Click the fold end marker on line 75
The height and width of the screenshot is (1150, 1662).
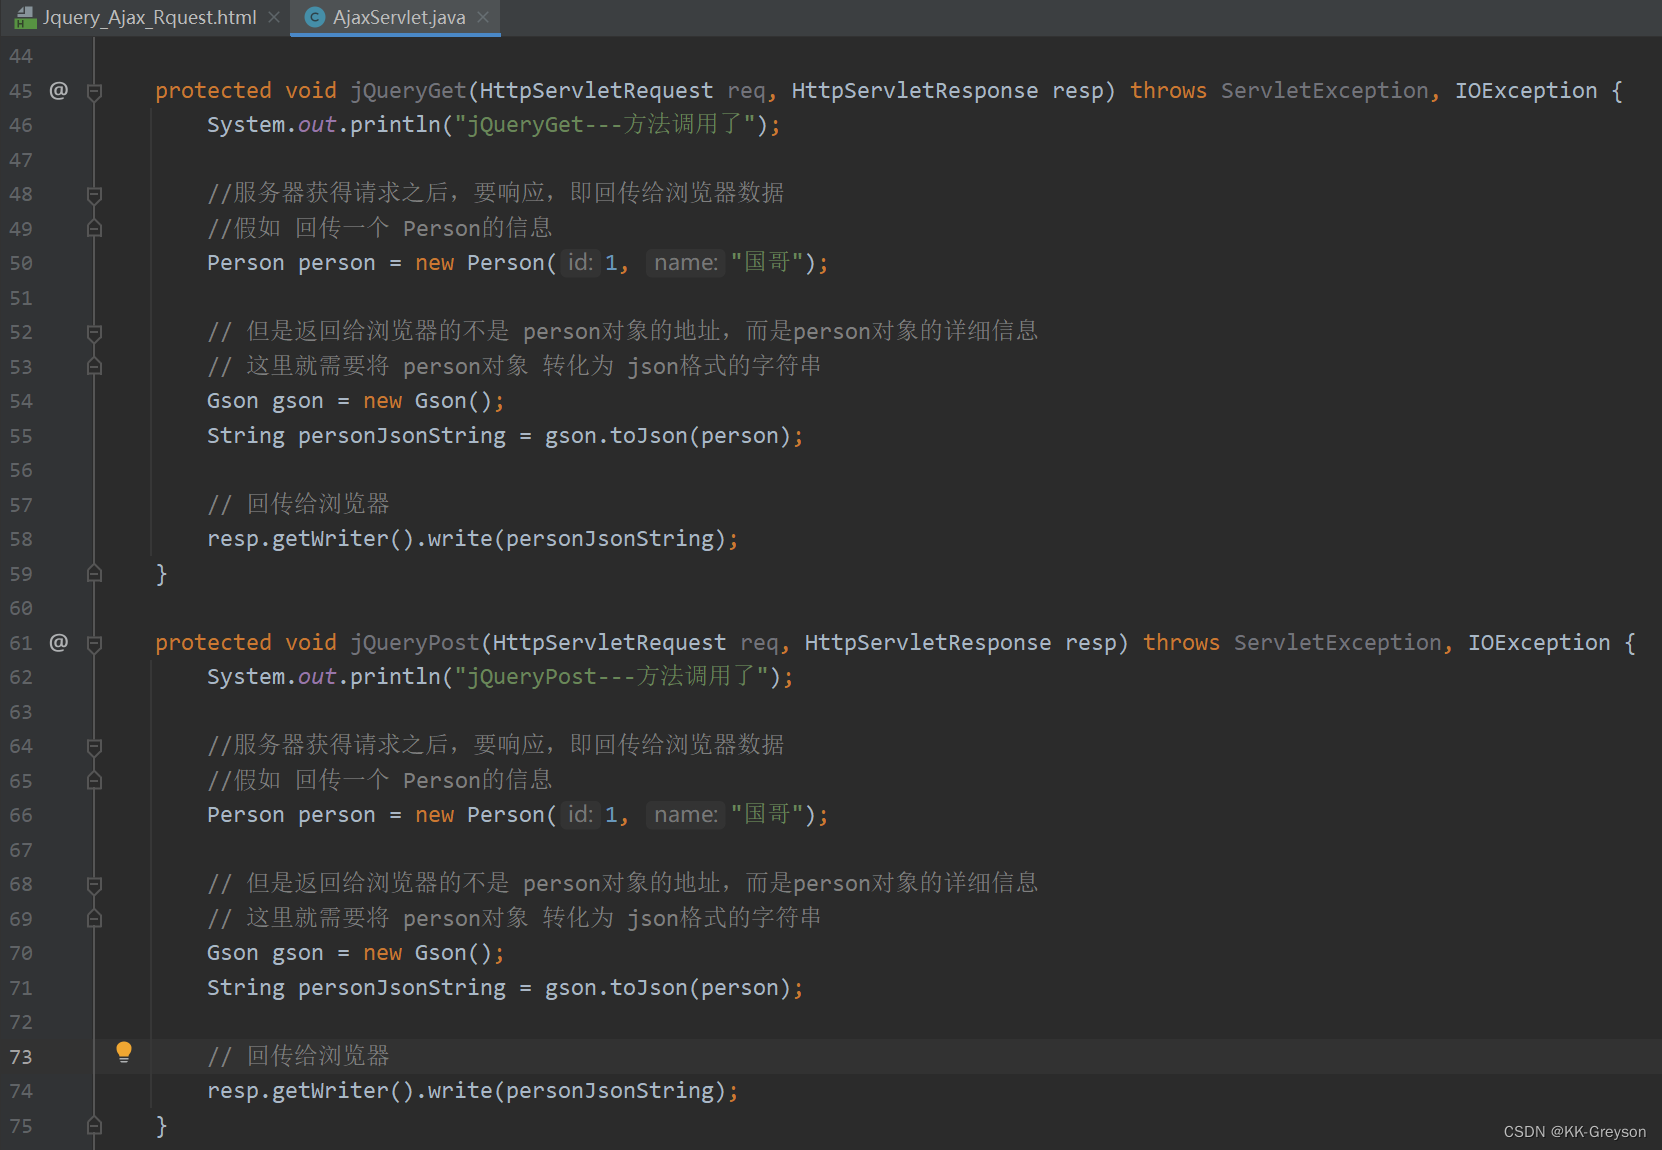[94, 1126]
